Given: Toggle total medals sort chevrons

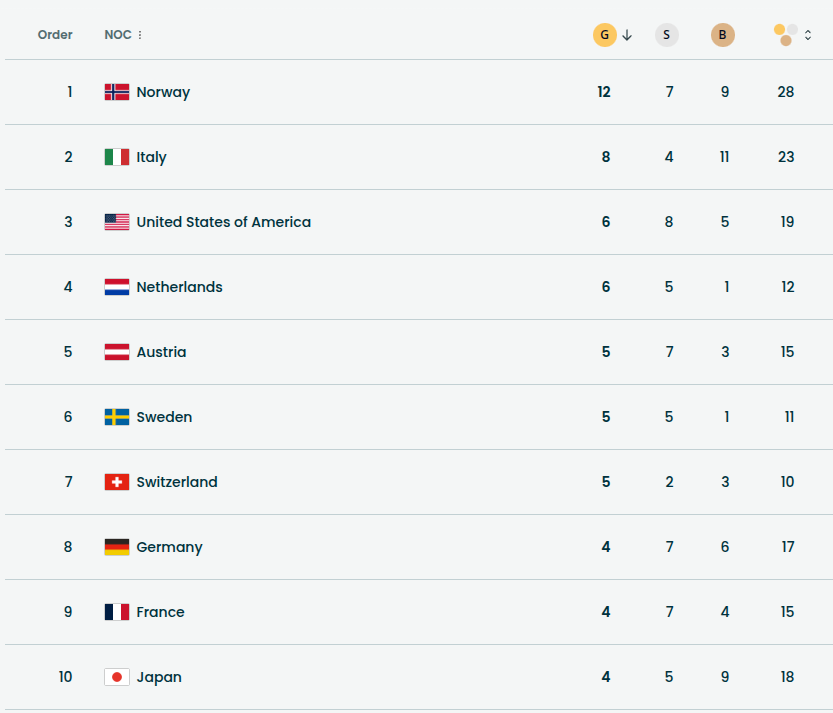Looking at the screenshot, I should [x=808, y=35].
